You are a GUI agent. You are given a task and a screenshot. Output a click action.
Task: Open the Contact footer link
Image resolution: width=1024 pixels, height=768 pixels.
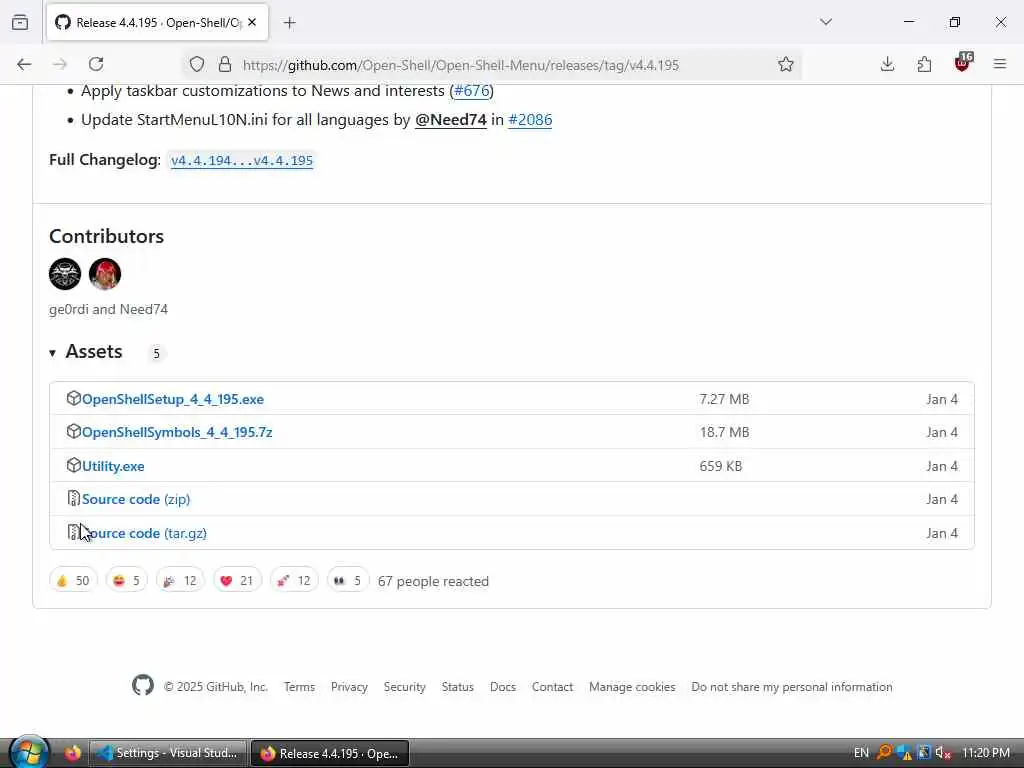[x=552, y=687]
